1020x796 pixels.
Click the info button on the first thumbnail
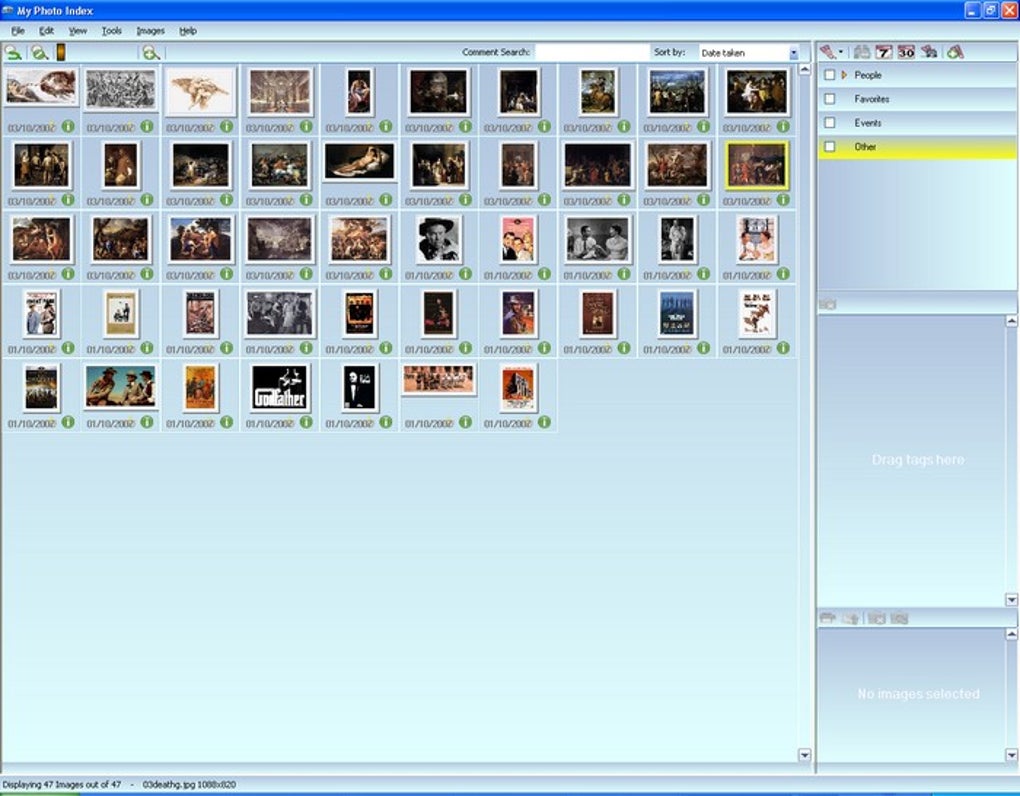66,127
